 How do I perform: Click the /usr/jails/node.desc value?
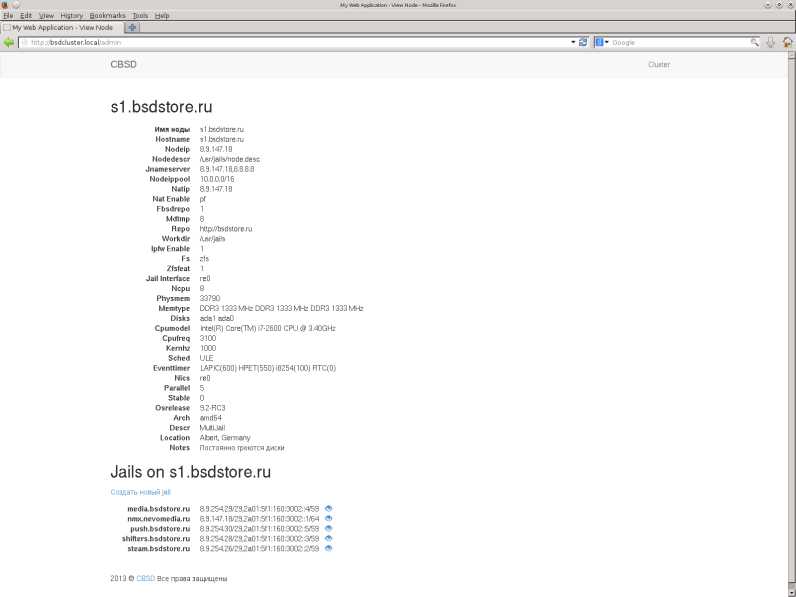pyautogui.click(x=229, y=159)
